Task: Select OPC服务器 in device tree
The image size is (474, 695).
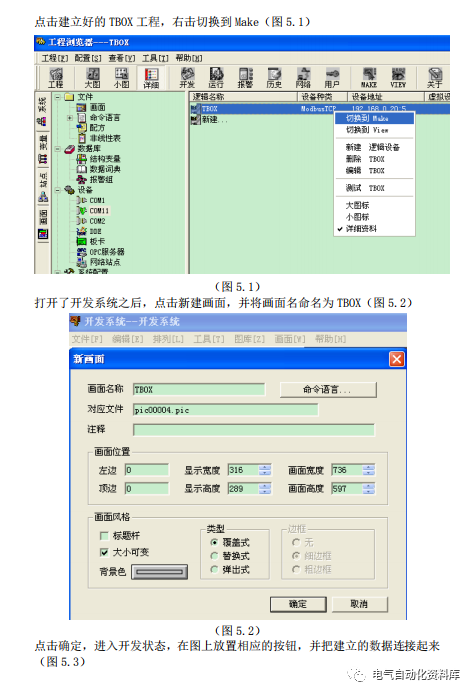Action: coord(101,252)
